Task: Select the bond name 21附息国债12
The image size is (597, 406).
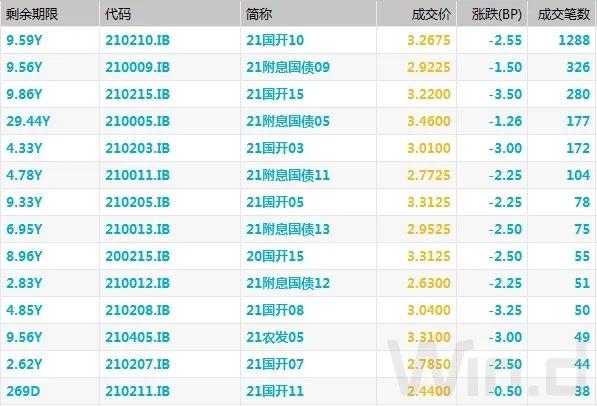Action: coord(288,284)
